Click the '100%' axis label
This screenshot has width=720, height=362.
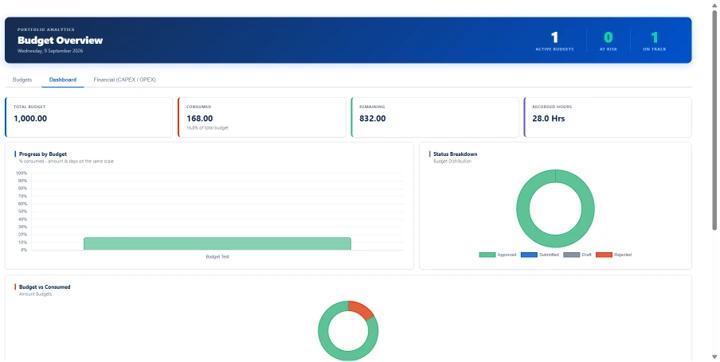tap(22, 173)
